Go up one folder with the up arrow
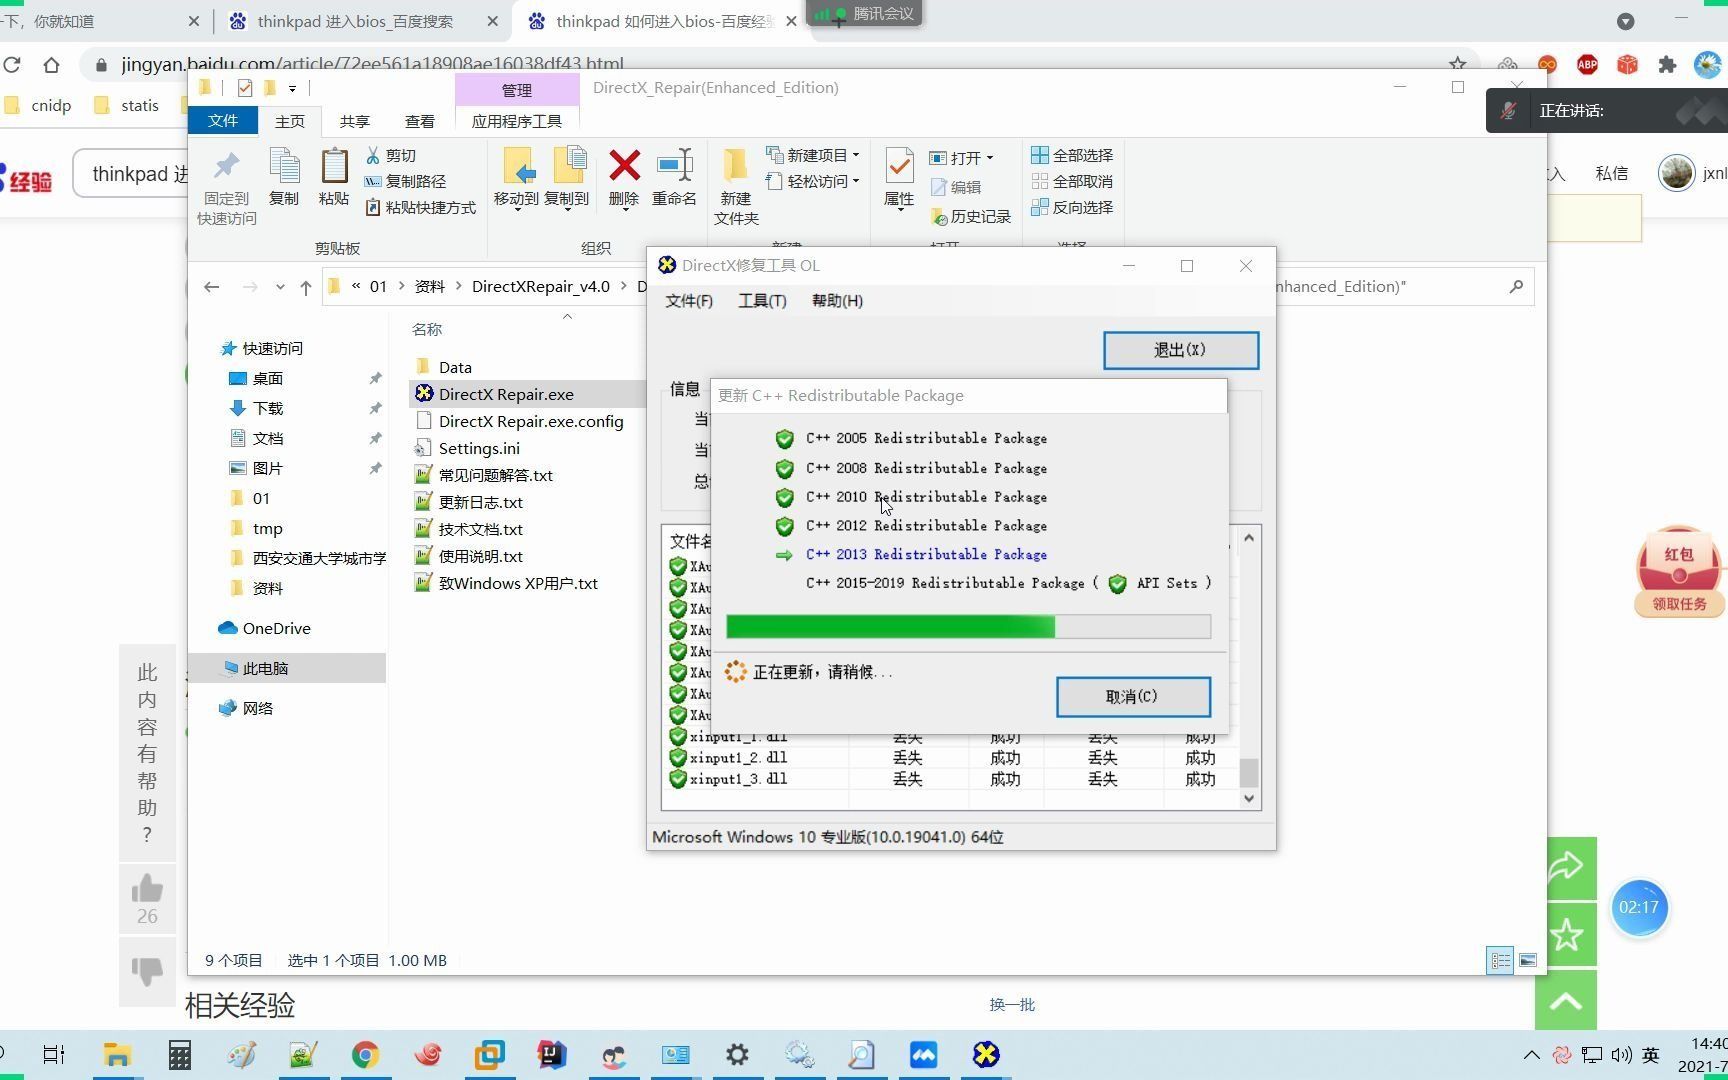 pyautogui.click(x=305, y=287)
